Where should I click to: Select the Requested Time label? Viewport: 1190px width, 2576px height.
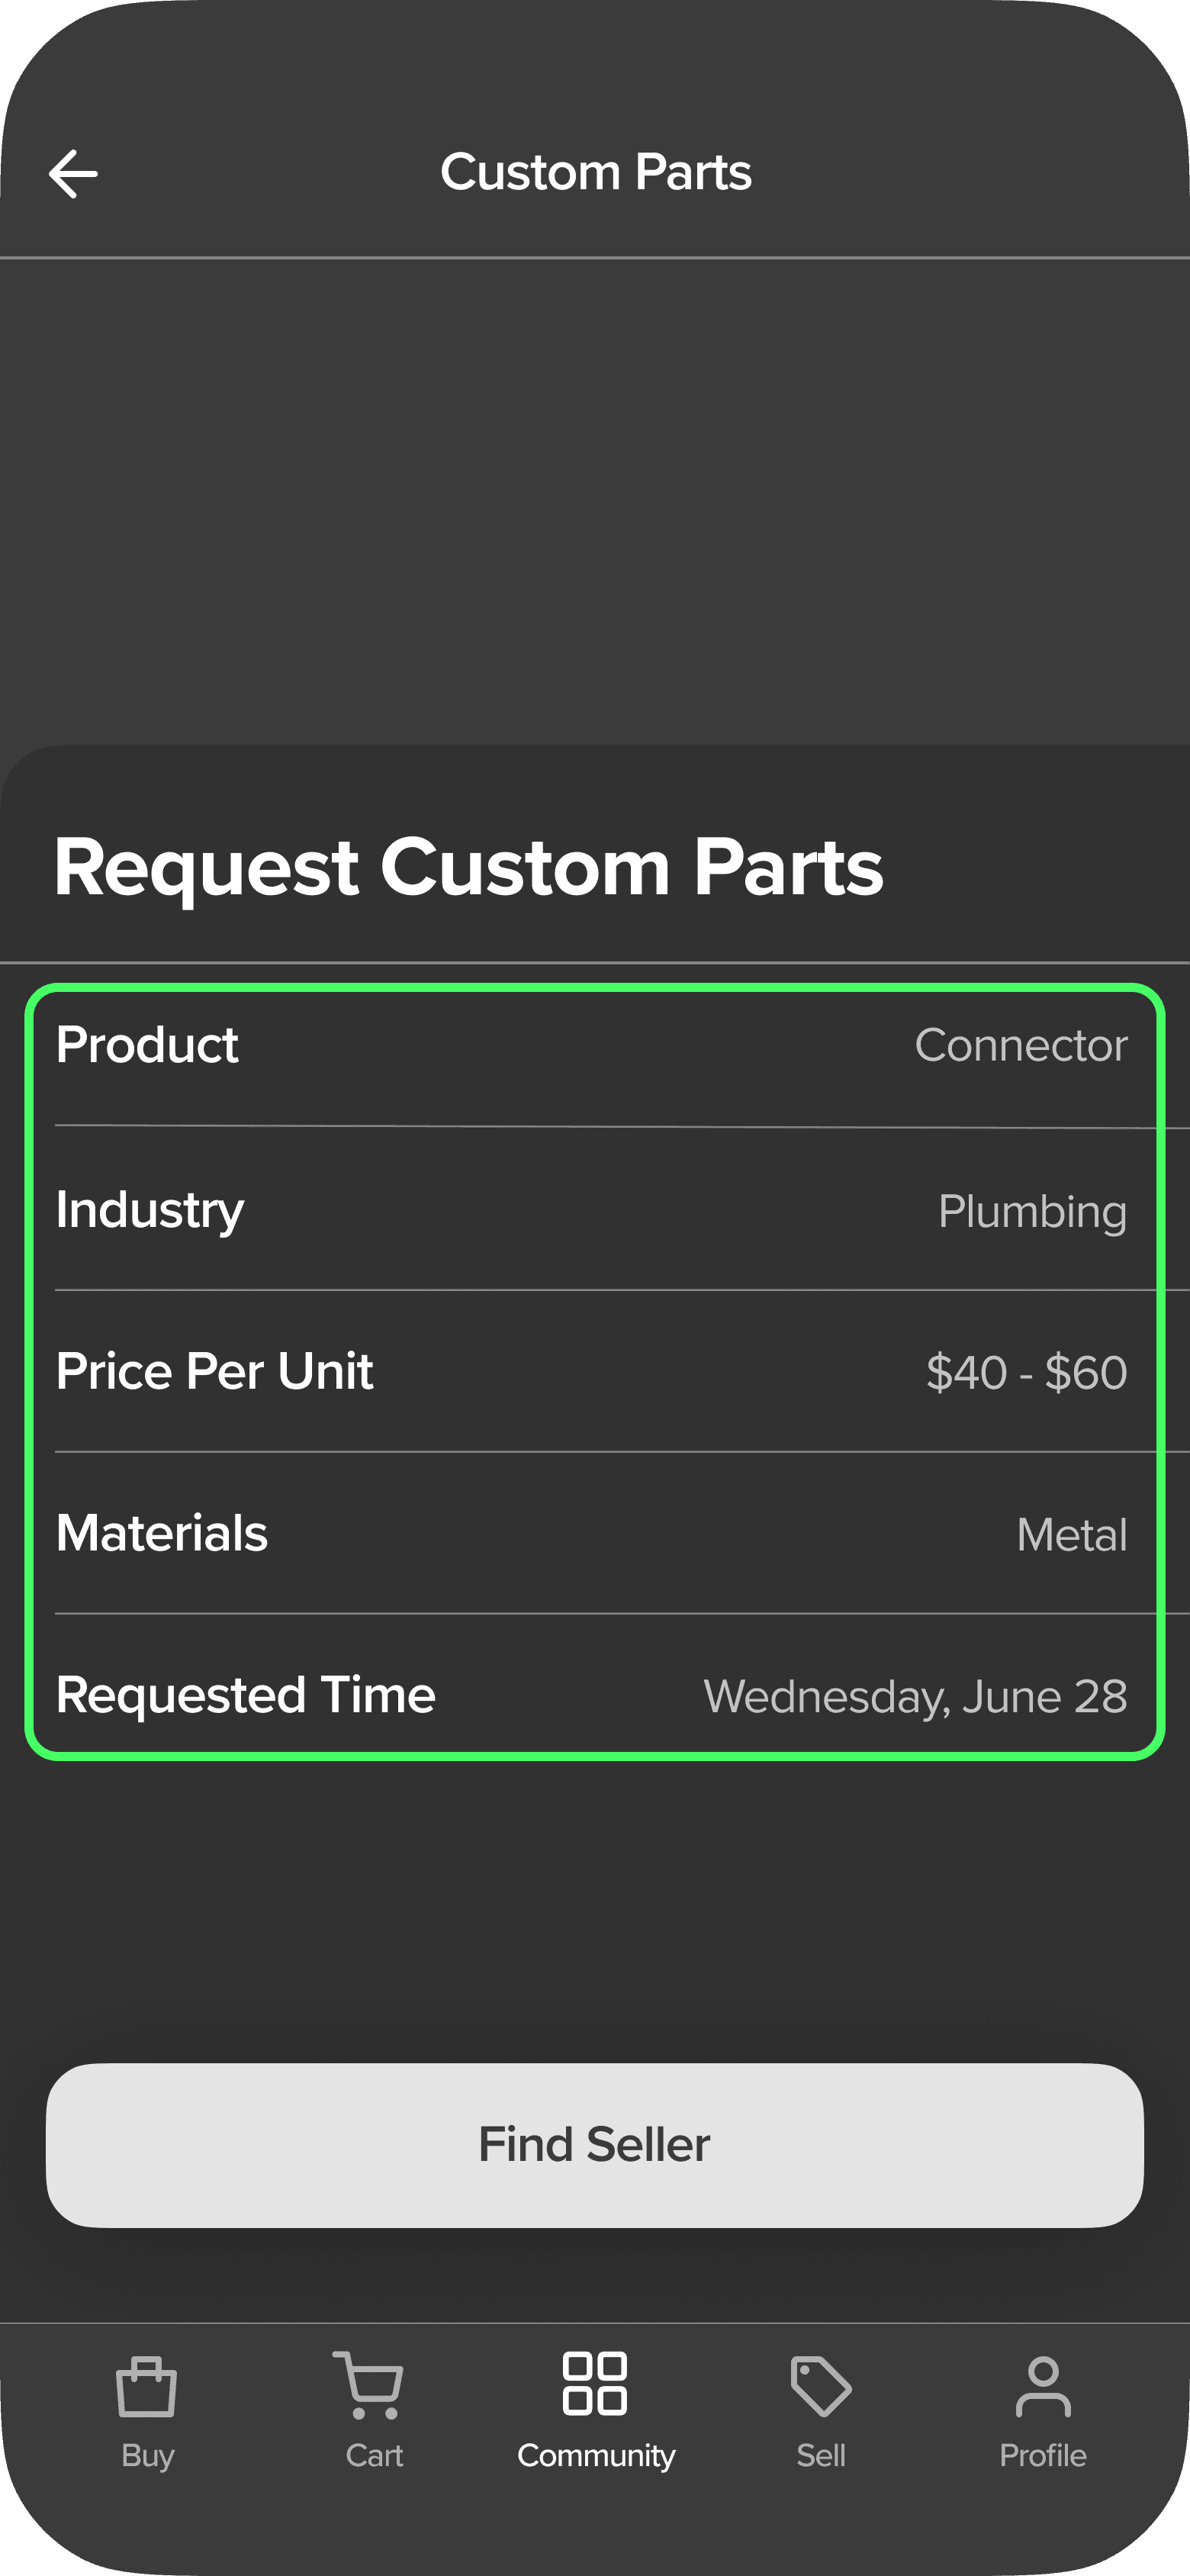[x=246, y=1696]
